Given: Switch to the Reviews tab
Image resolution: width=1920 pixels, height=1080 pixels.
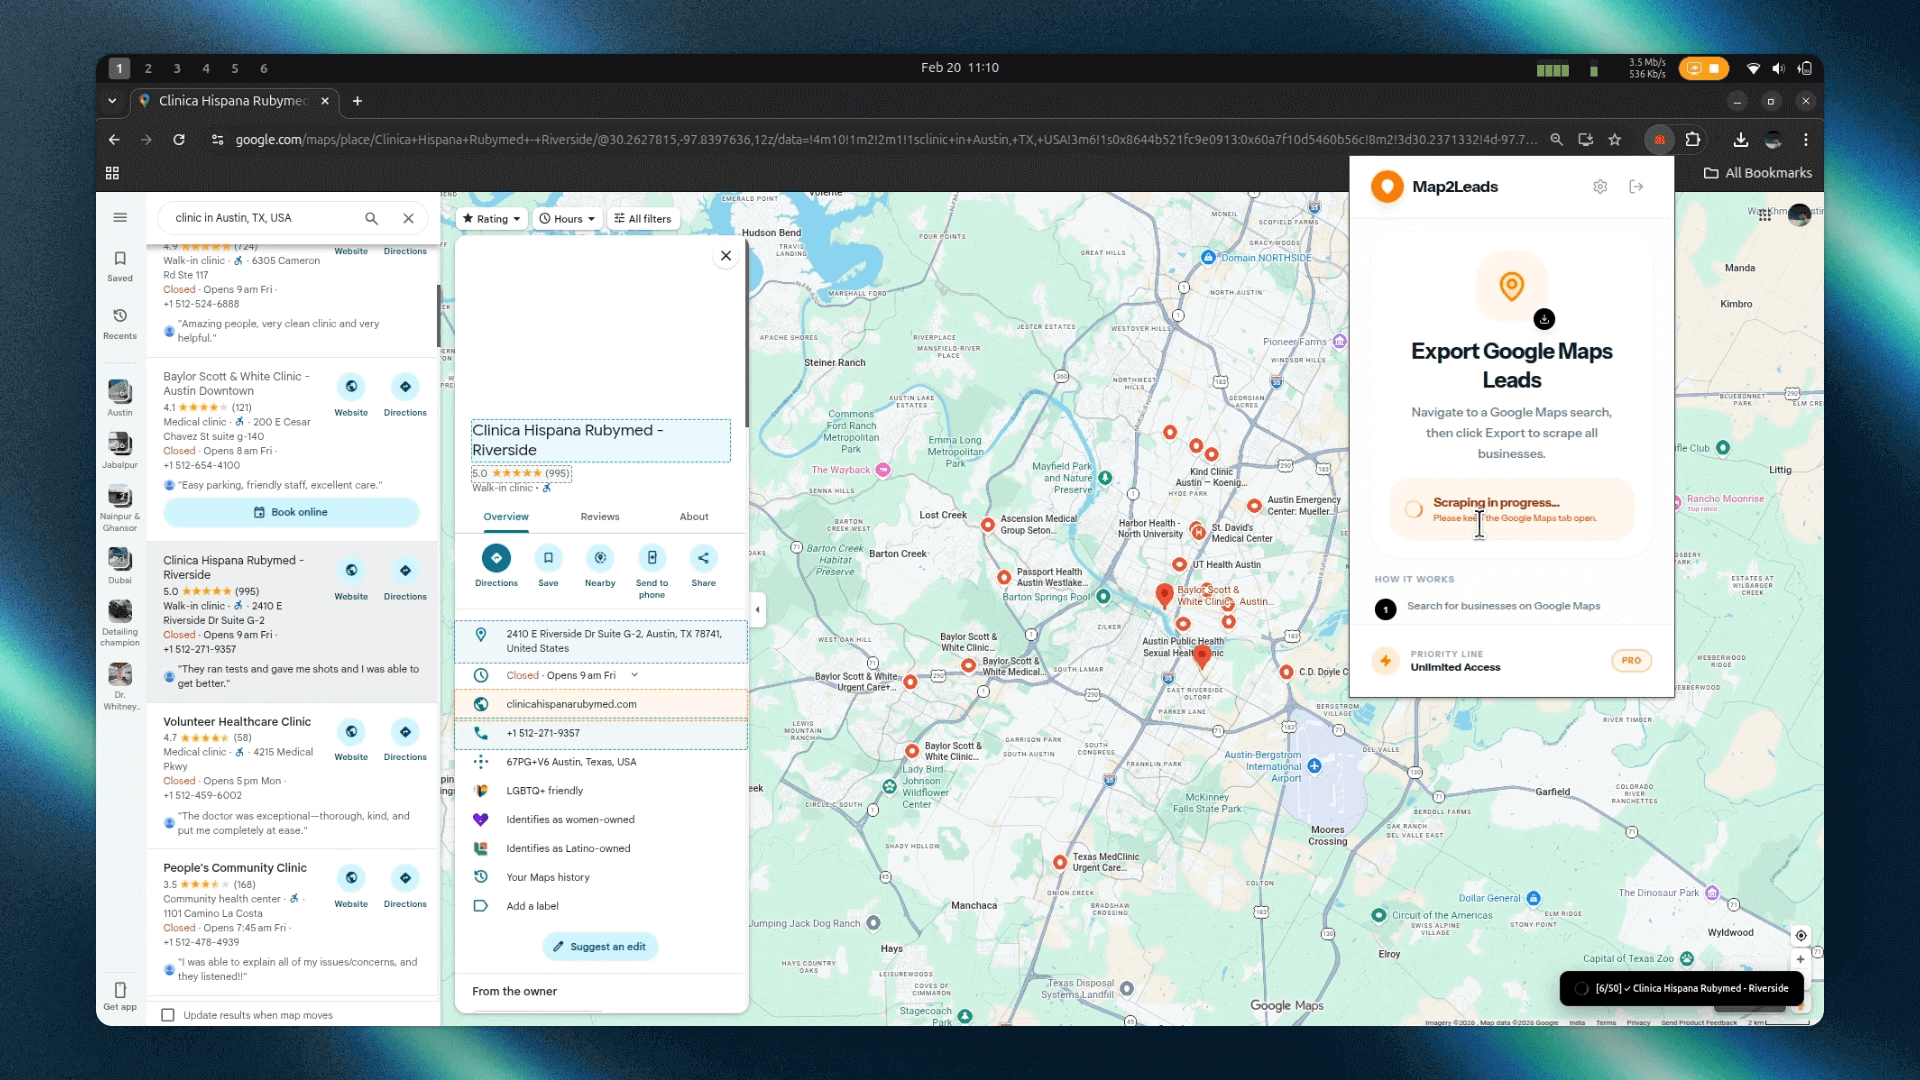Looking at the screenshot, I should coord(599,517).
